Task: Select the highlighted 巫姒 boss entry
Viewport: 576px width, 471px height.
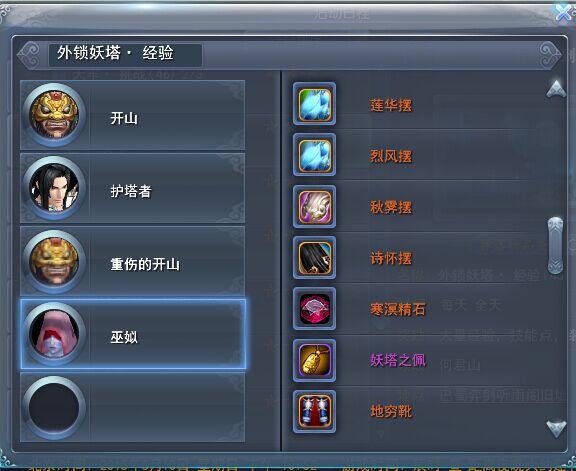Action: pos(133,334)
